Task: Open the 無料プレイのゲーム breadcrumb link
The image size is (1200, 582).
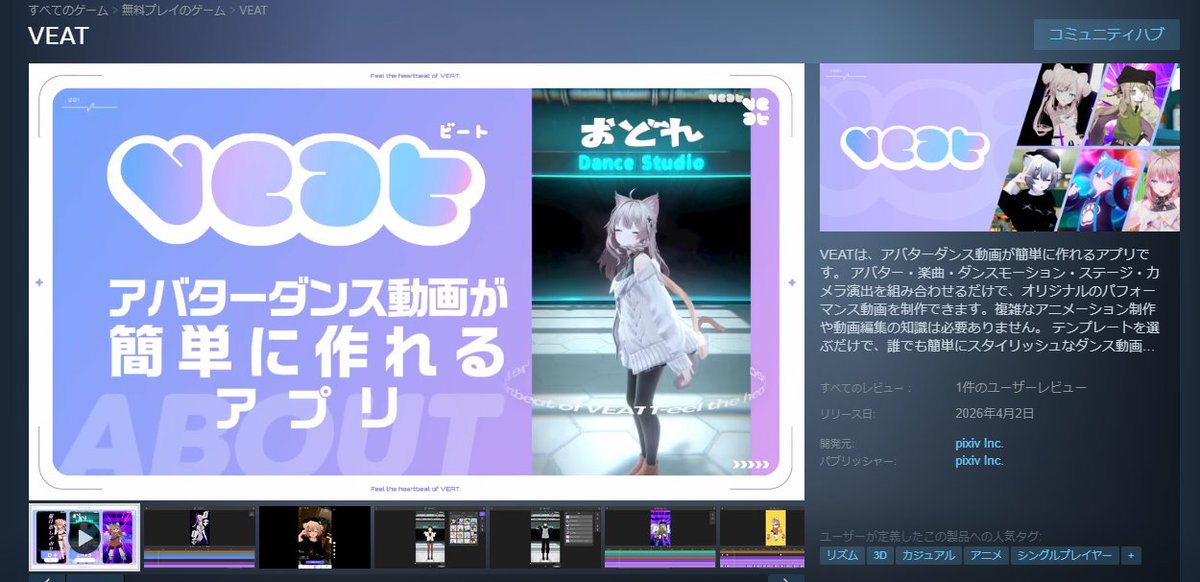Action: point(175,9)
